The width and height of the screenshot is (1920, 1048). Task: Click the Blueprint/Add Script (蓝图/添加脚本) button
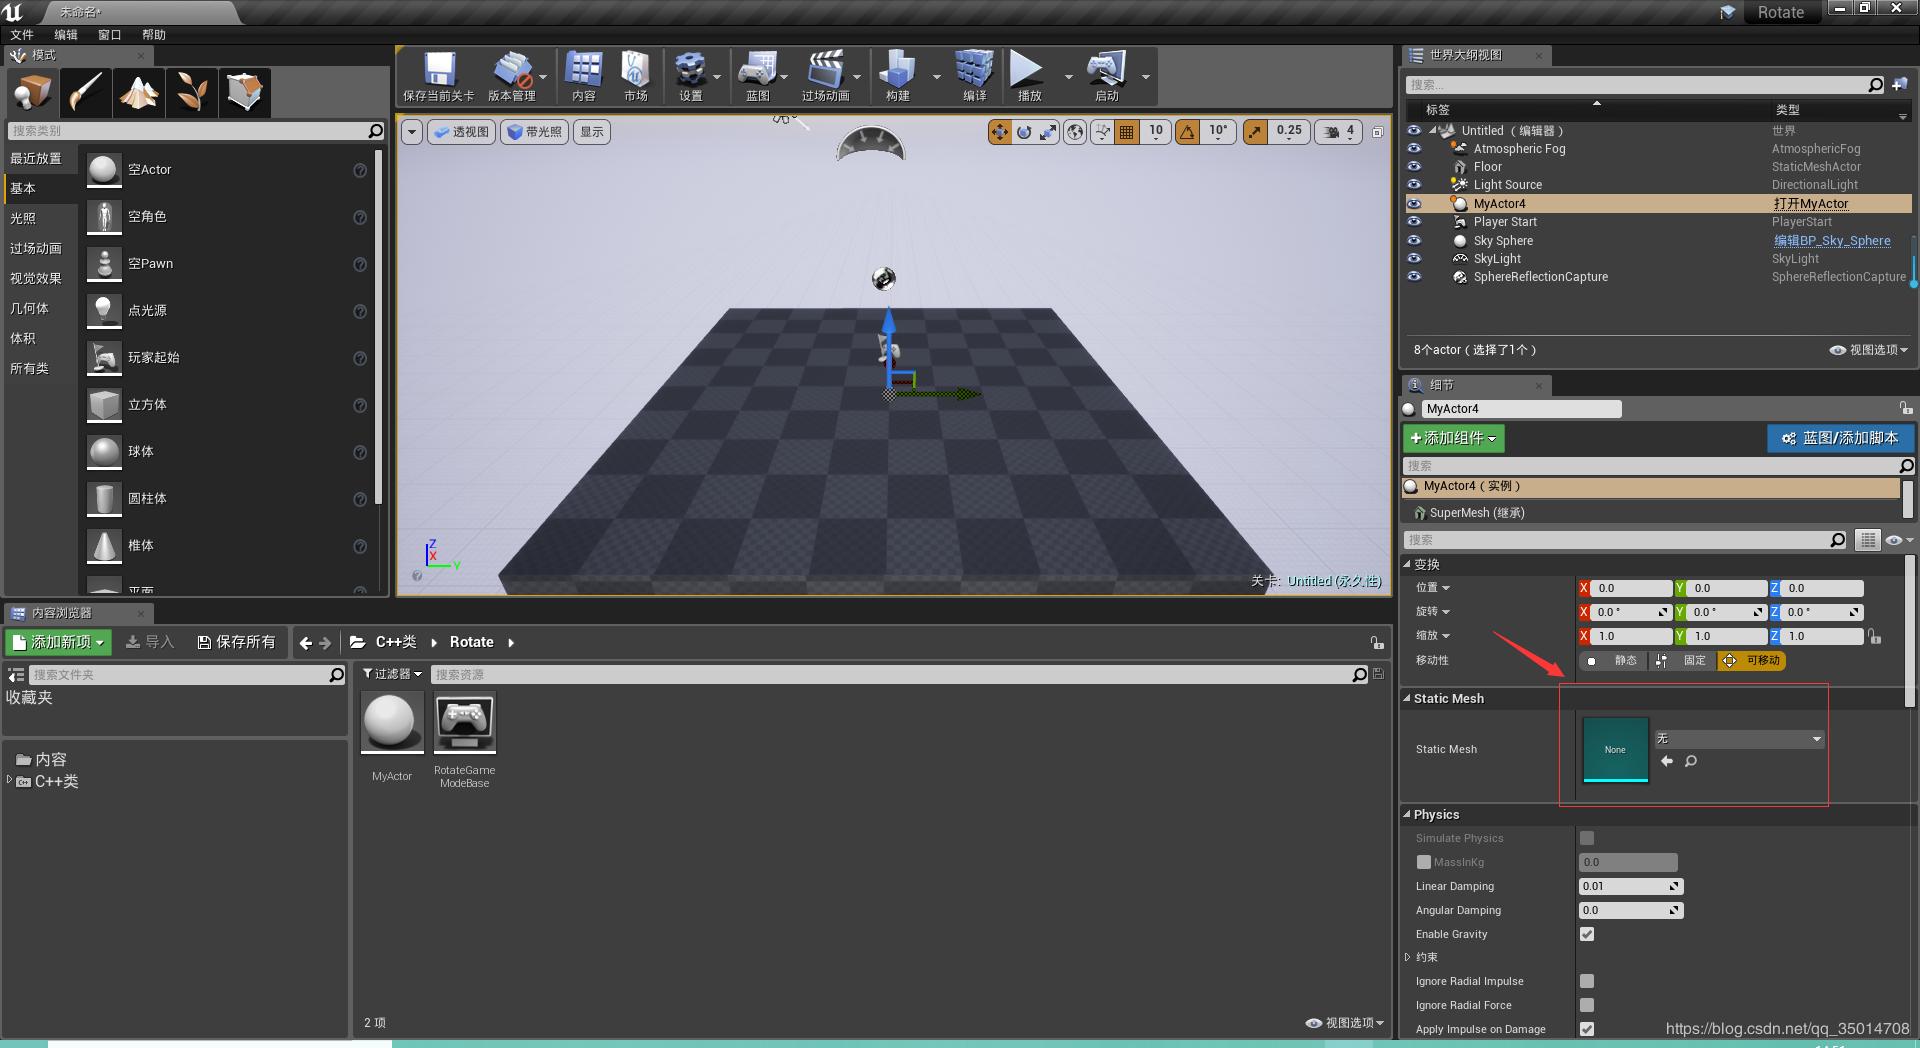tap(1840, 438)
